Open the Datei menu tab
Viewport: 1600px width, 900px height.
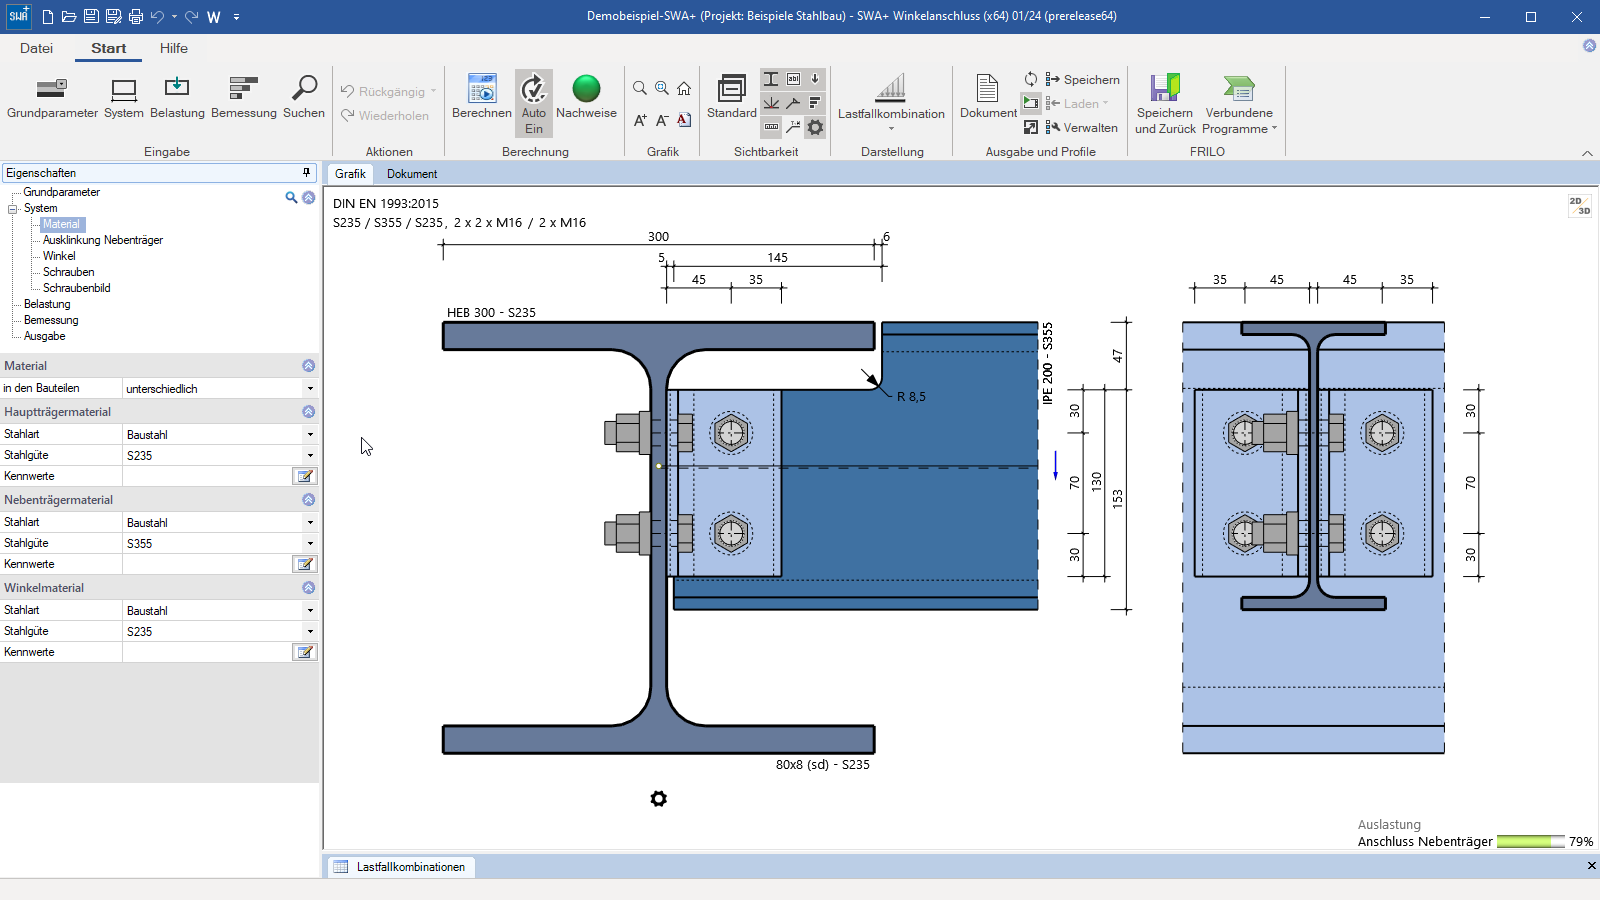[x=36, y=48]
